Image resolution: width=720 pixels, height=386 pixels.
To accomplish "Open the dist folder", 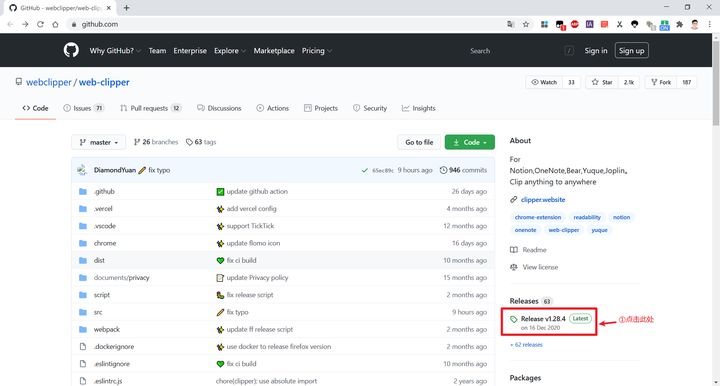I will 99,260.
